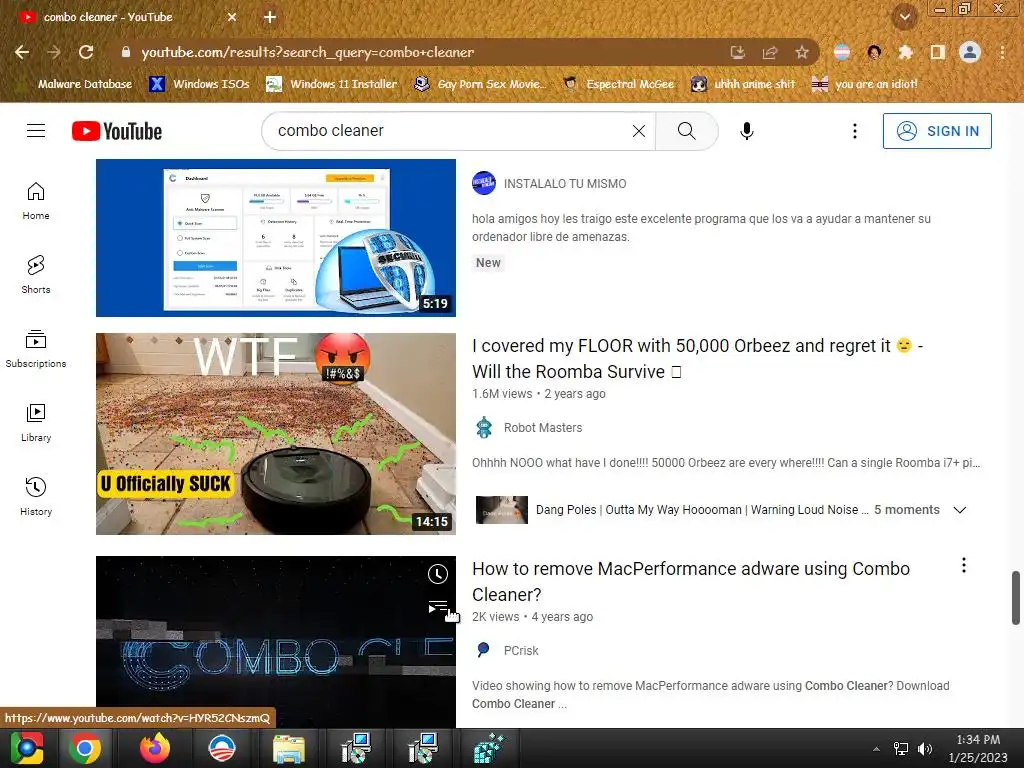The height and width of the screenshot is (768, 1024).
Task: Open File Explorer folder on taskbar
Action: tap(289, 749)
